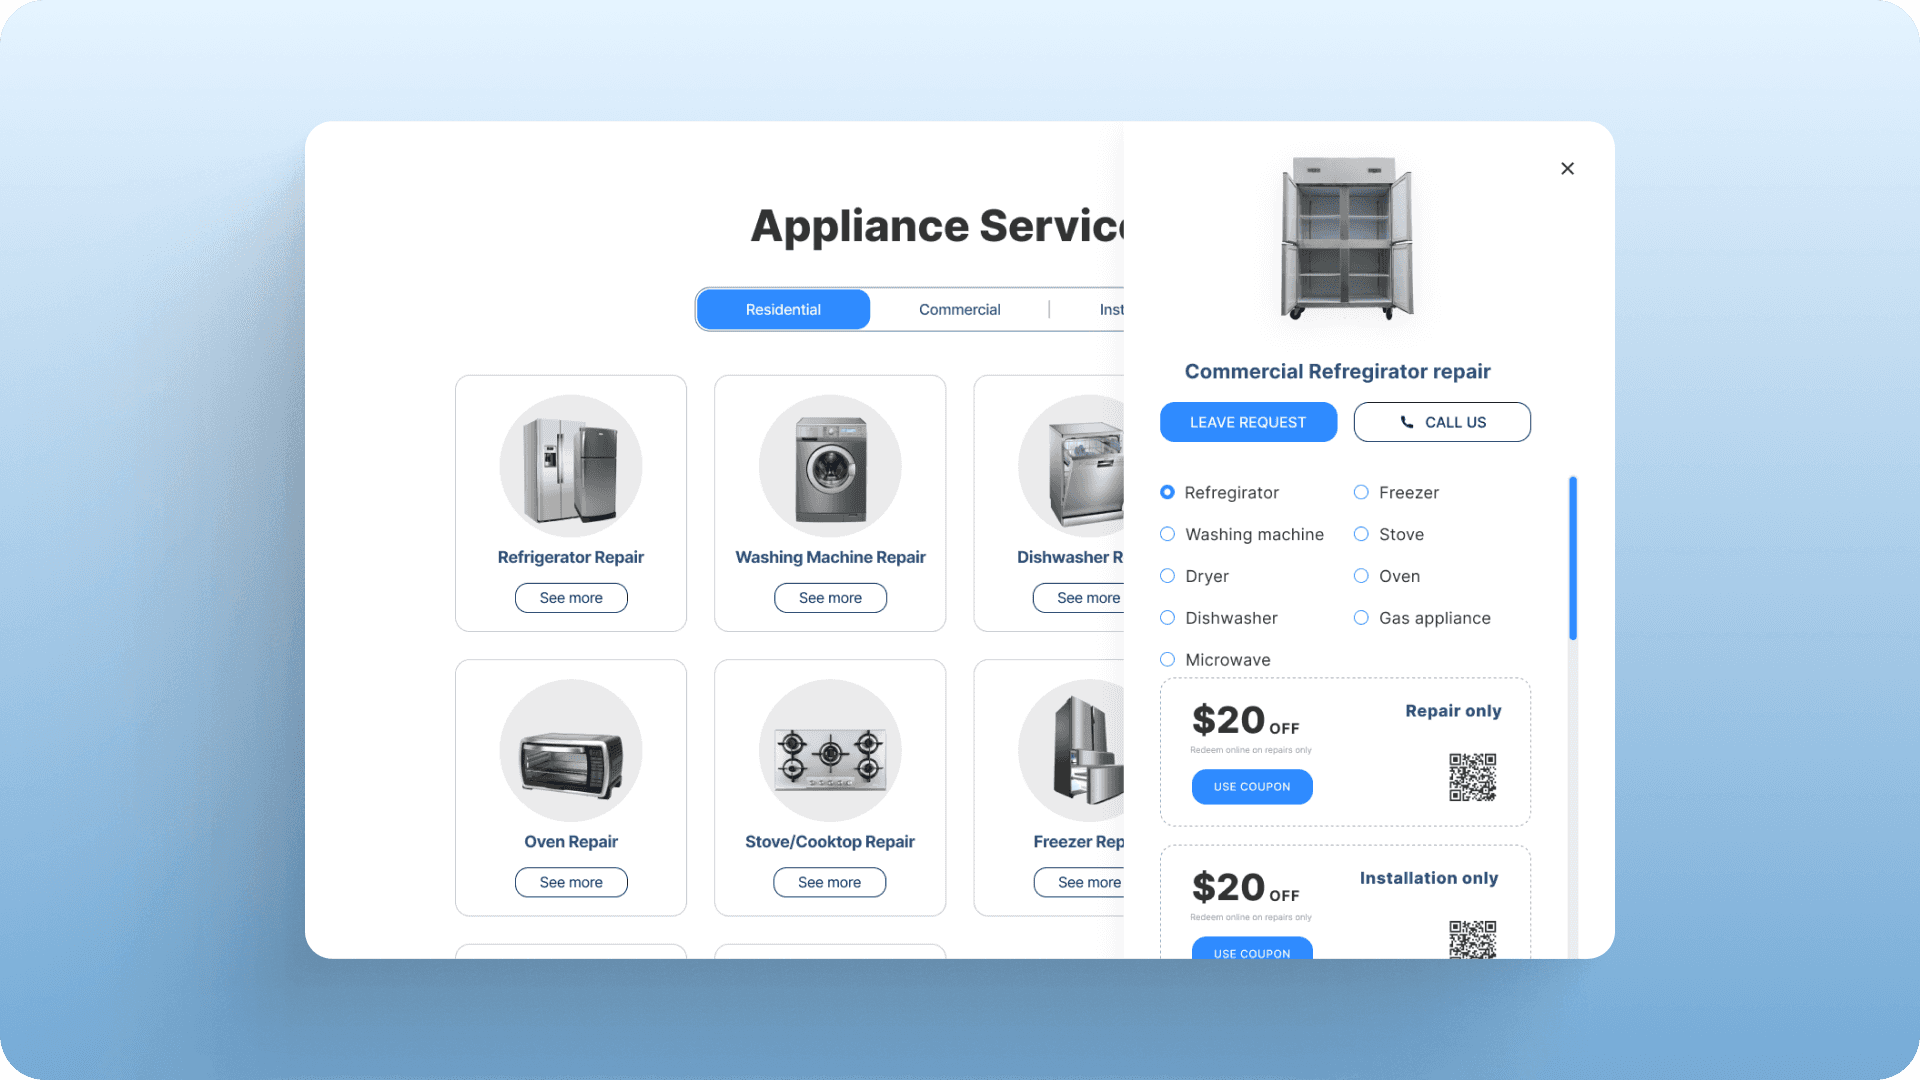Click See more under Washing Machine Repair

[x=830, y=598]
